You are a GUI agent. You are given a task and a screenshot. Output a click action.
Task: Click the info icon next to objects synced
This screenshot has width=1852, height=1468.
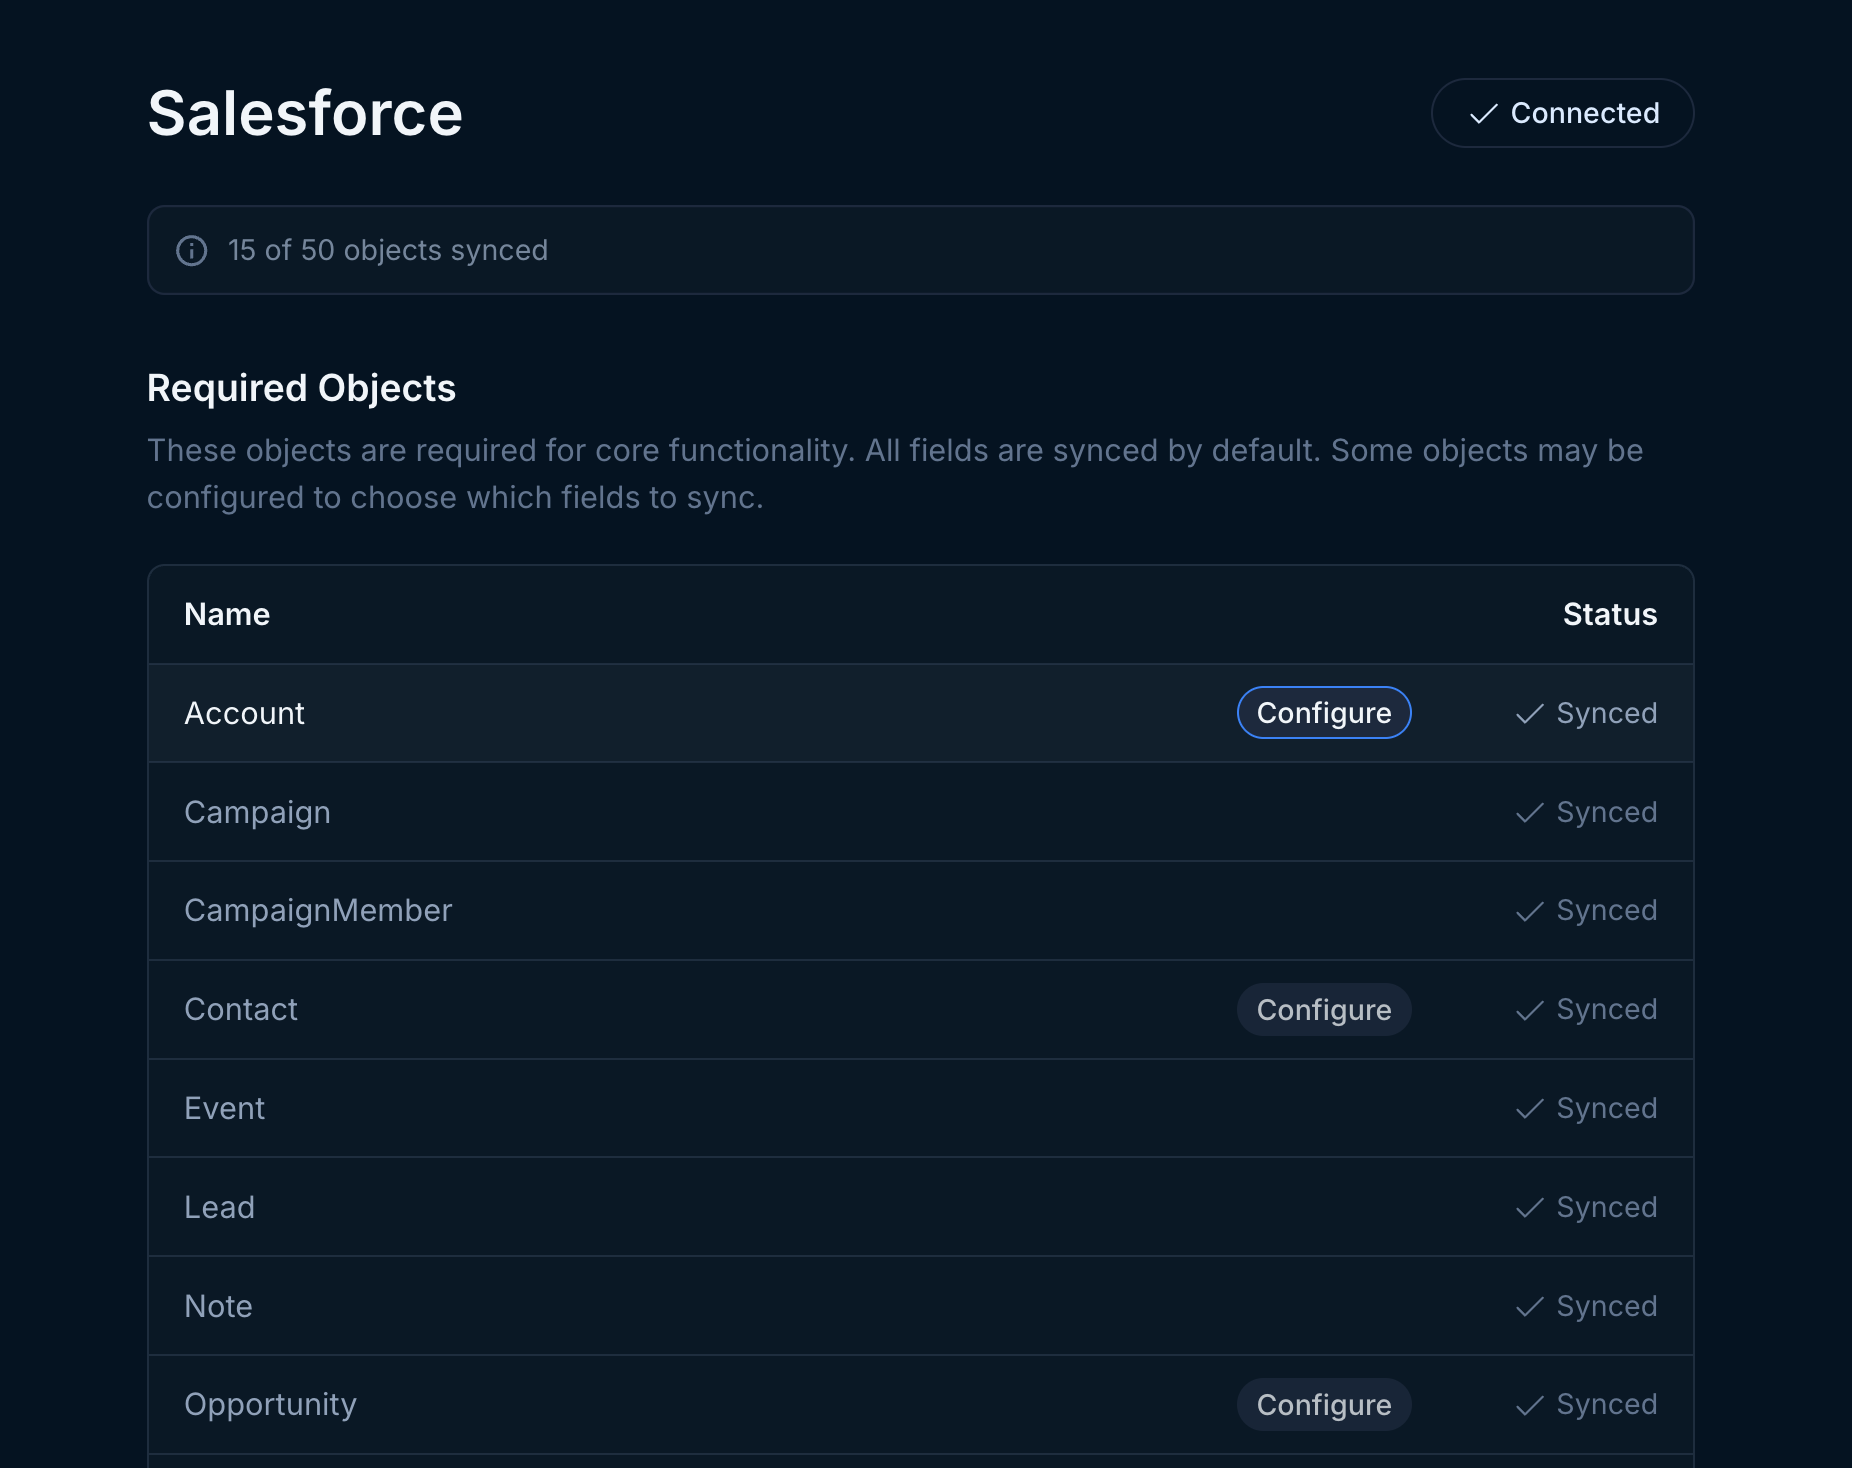pyautogui.click(x=192, y=250)
